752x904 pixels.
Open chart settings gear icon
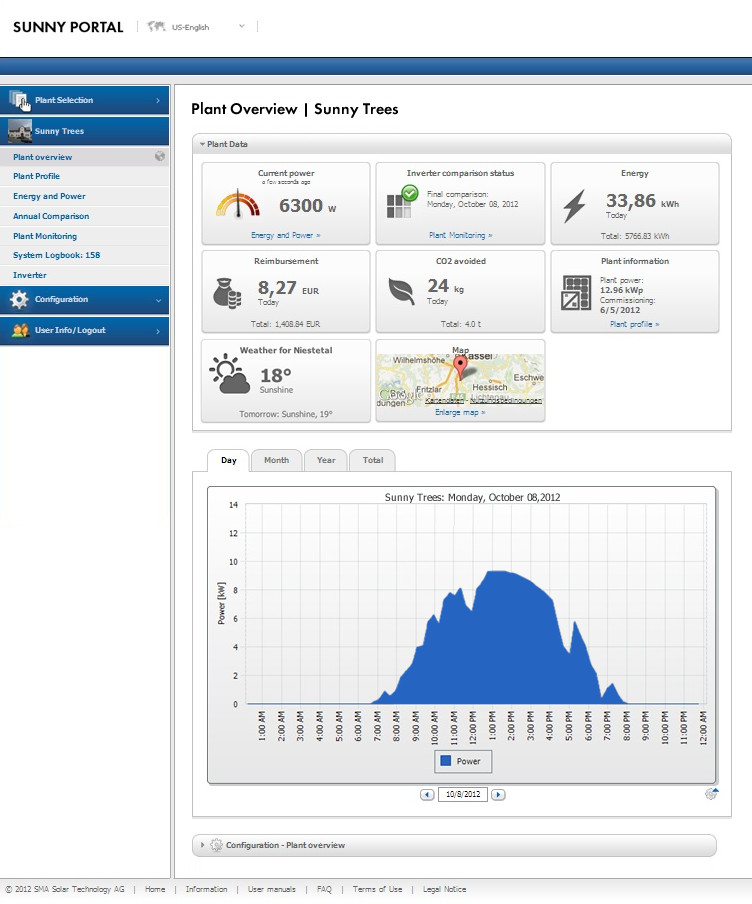point(710,794)
